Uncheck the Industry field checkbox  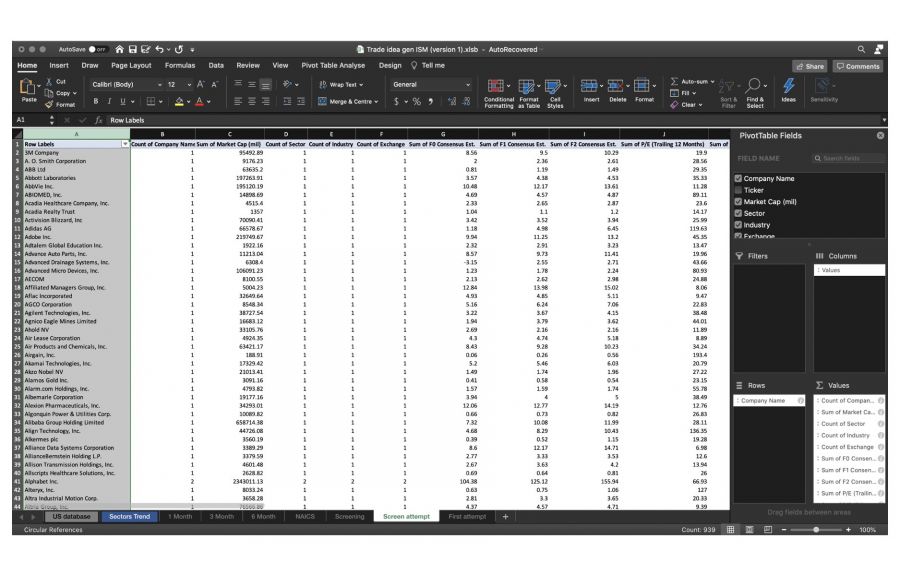738,225
